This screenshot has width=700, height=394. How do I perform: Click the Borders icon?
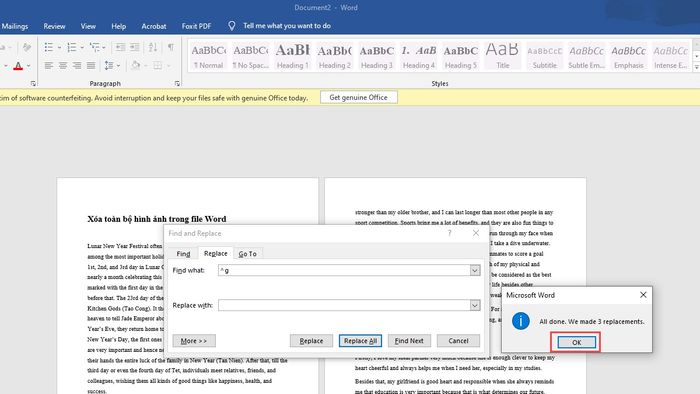tap(158, 66)
